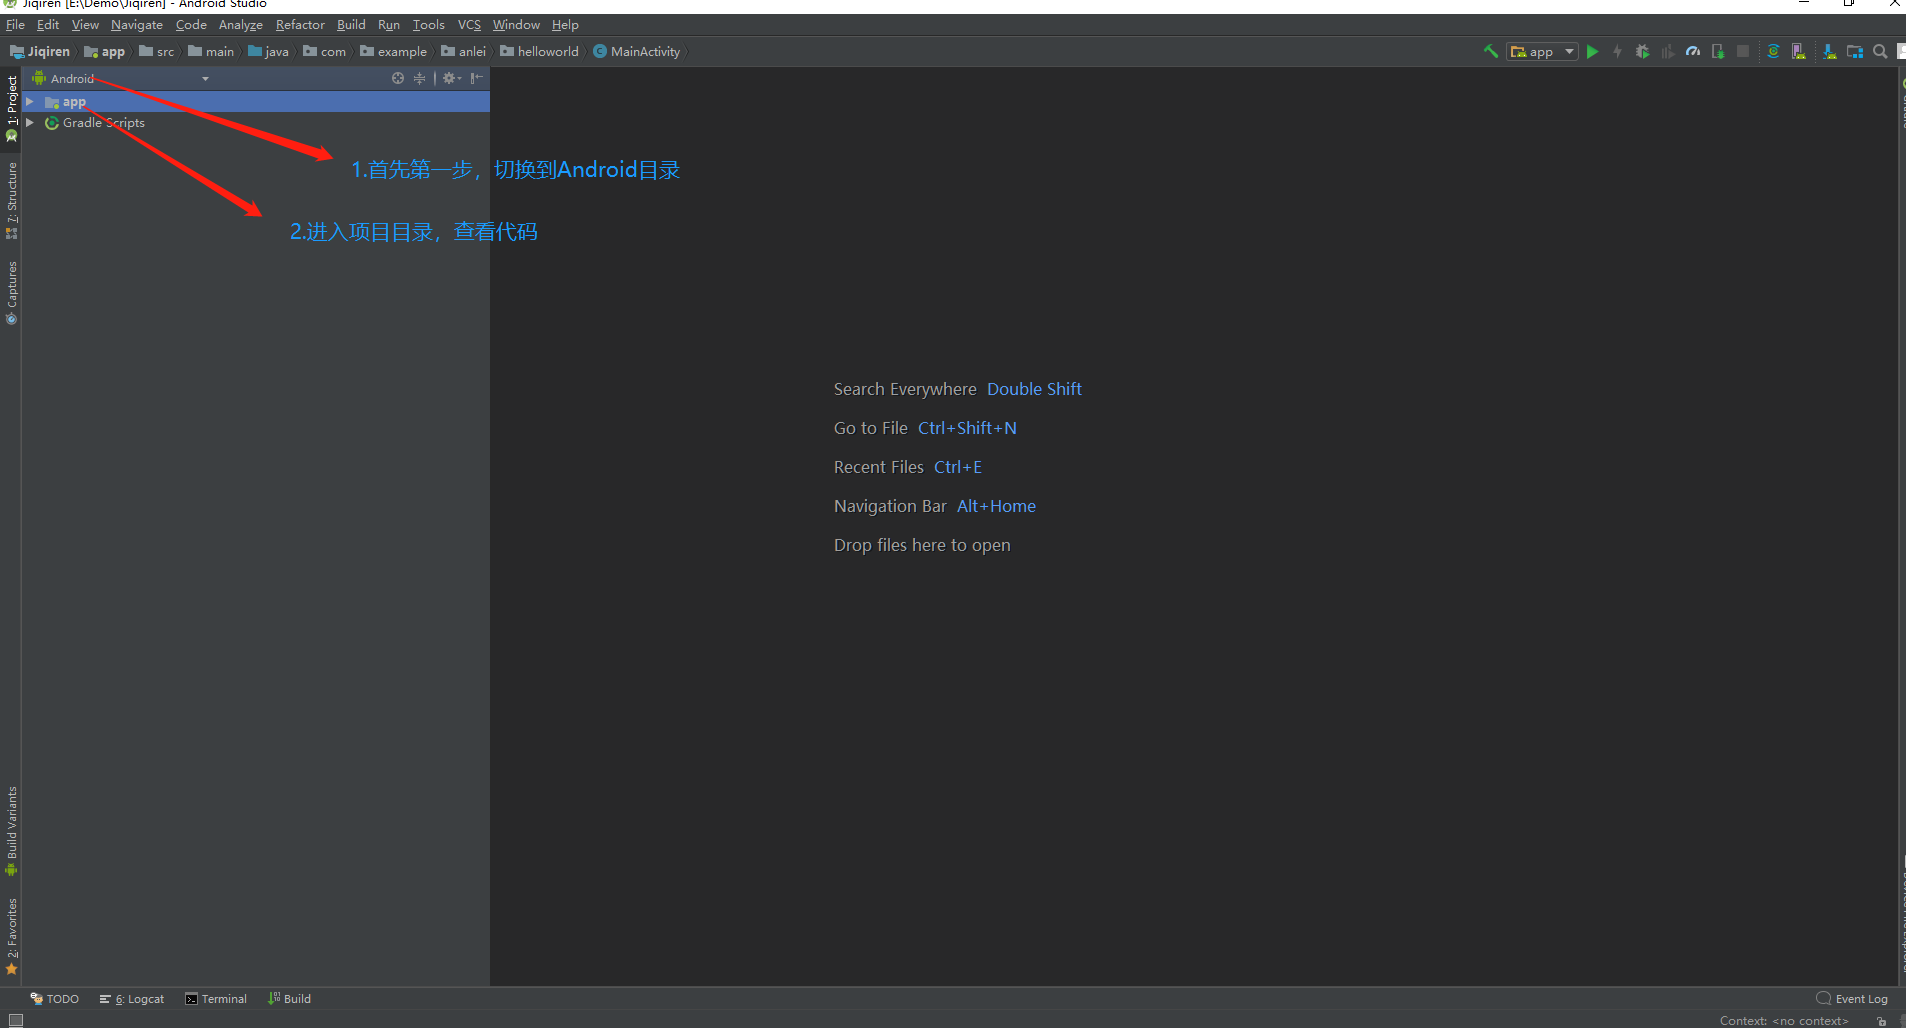Click the src breadcrumb folder
This screenshot has height=1028, width=1906.
tap(157, 51)
